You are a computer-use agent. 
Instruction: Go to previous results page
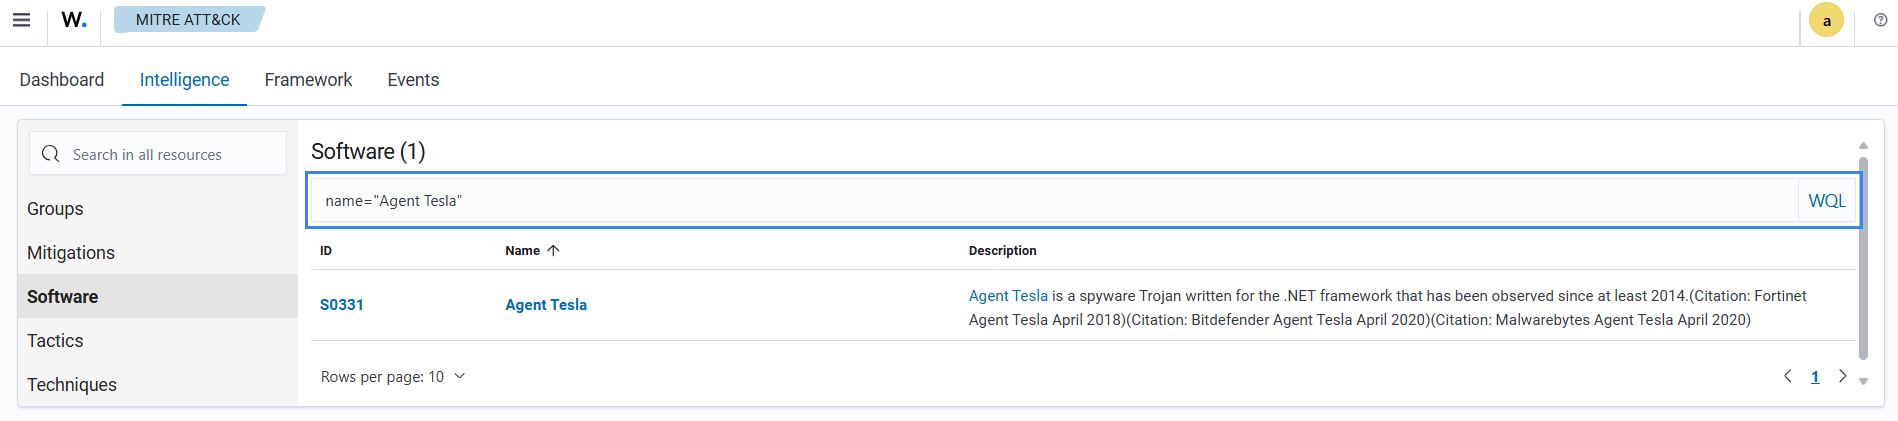(x=1788, y=376)
